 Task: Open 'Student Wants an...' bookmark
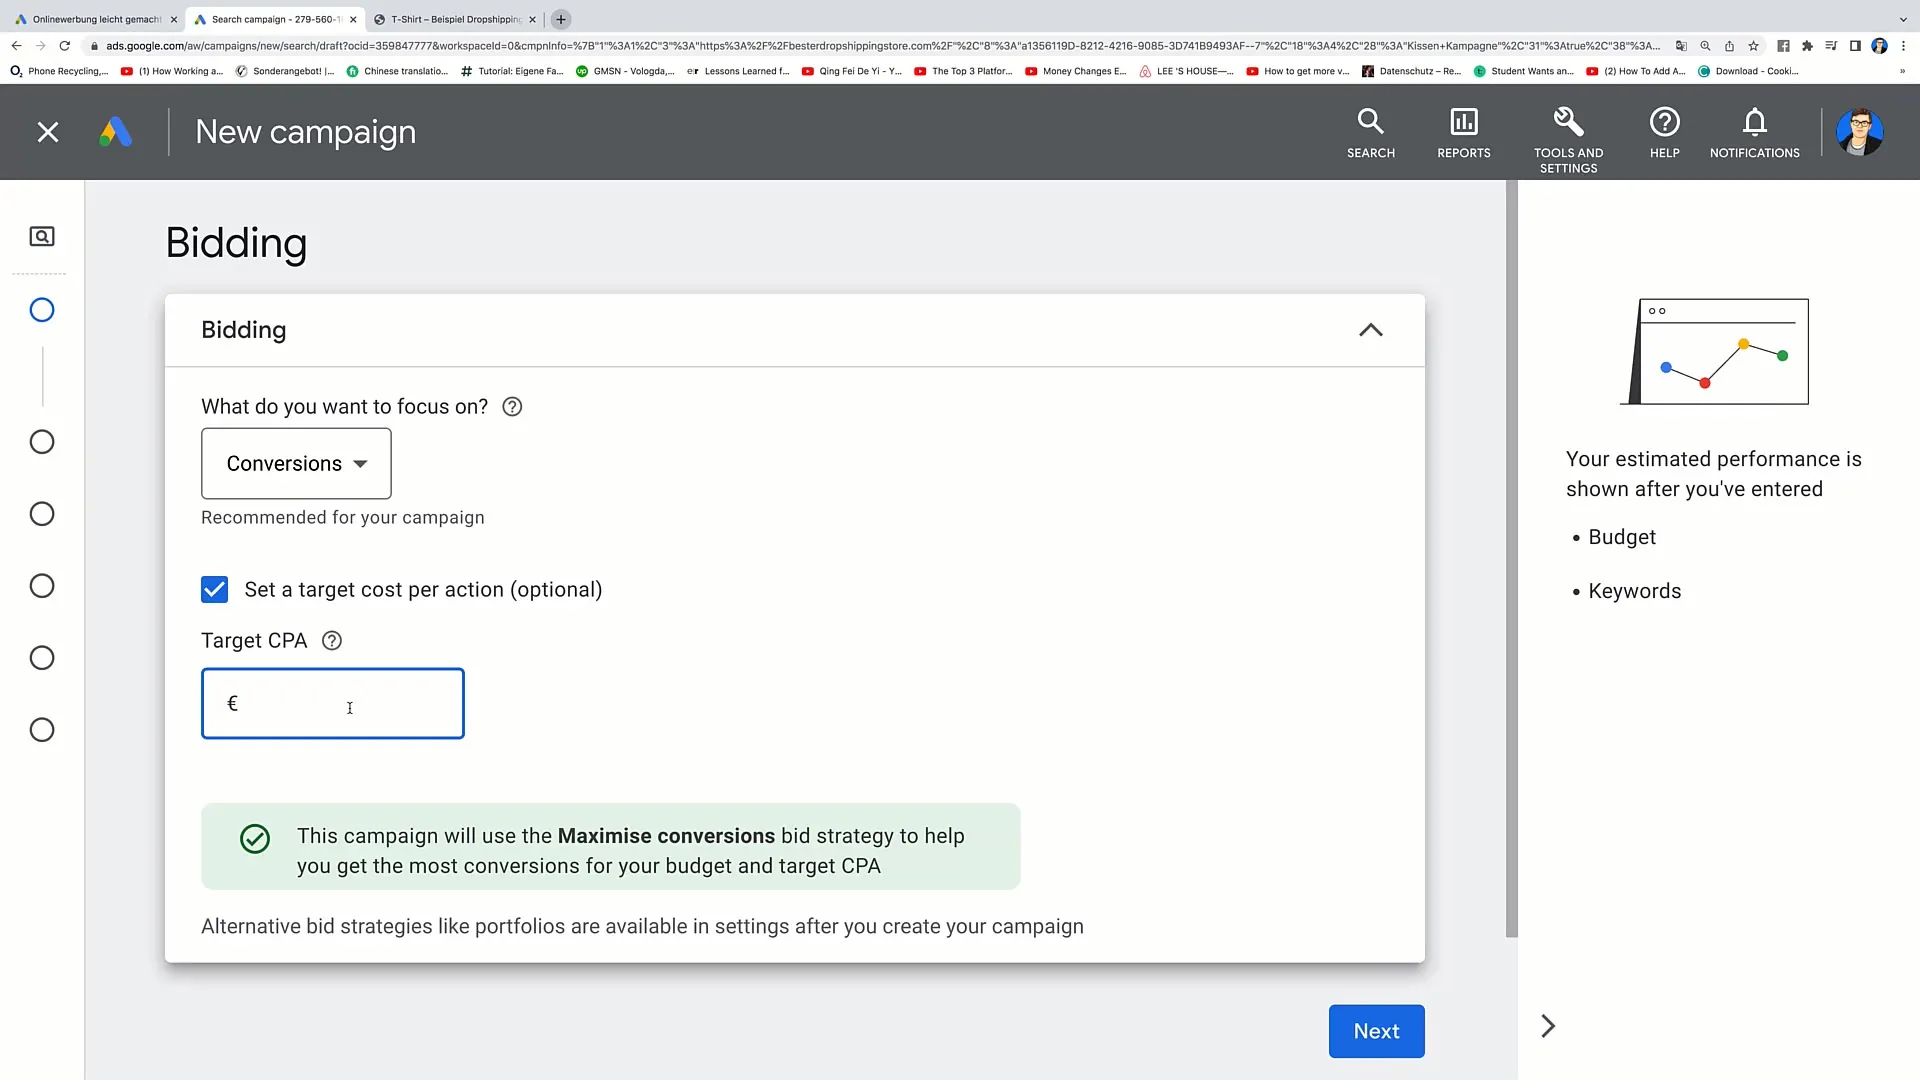pyautogui.click(x=1524, y=71)
